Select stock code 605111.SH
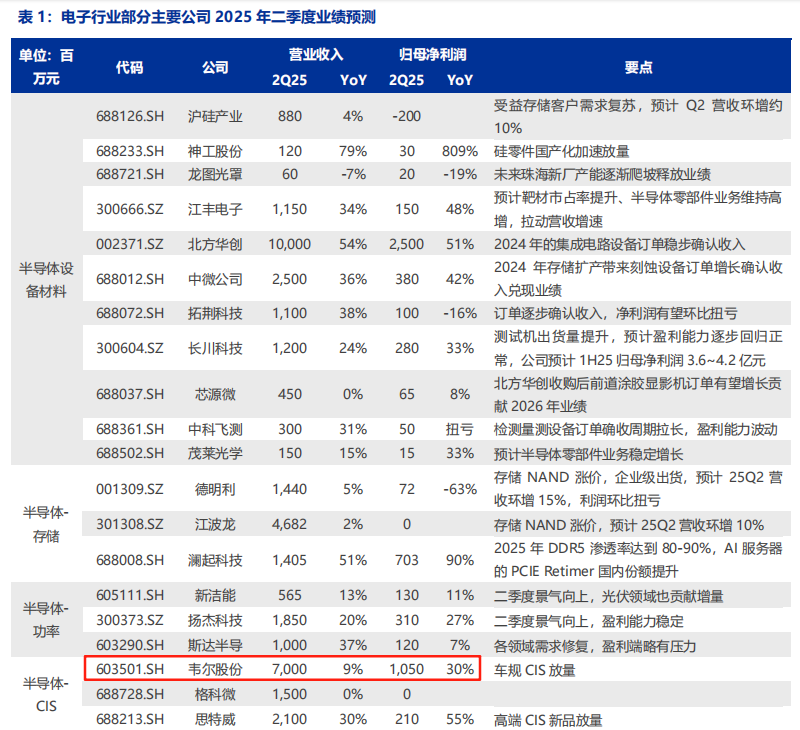Viewport: 800px width, 730px height. tap(130, 595)
